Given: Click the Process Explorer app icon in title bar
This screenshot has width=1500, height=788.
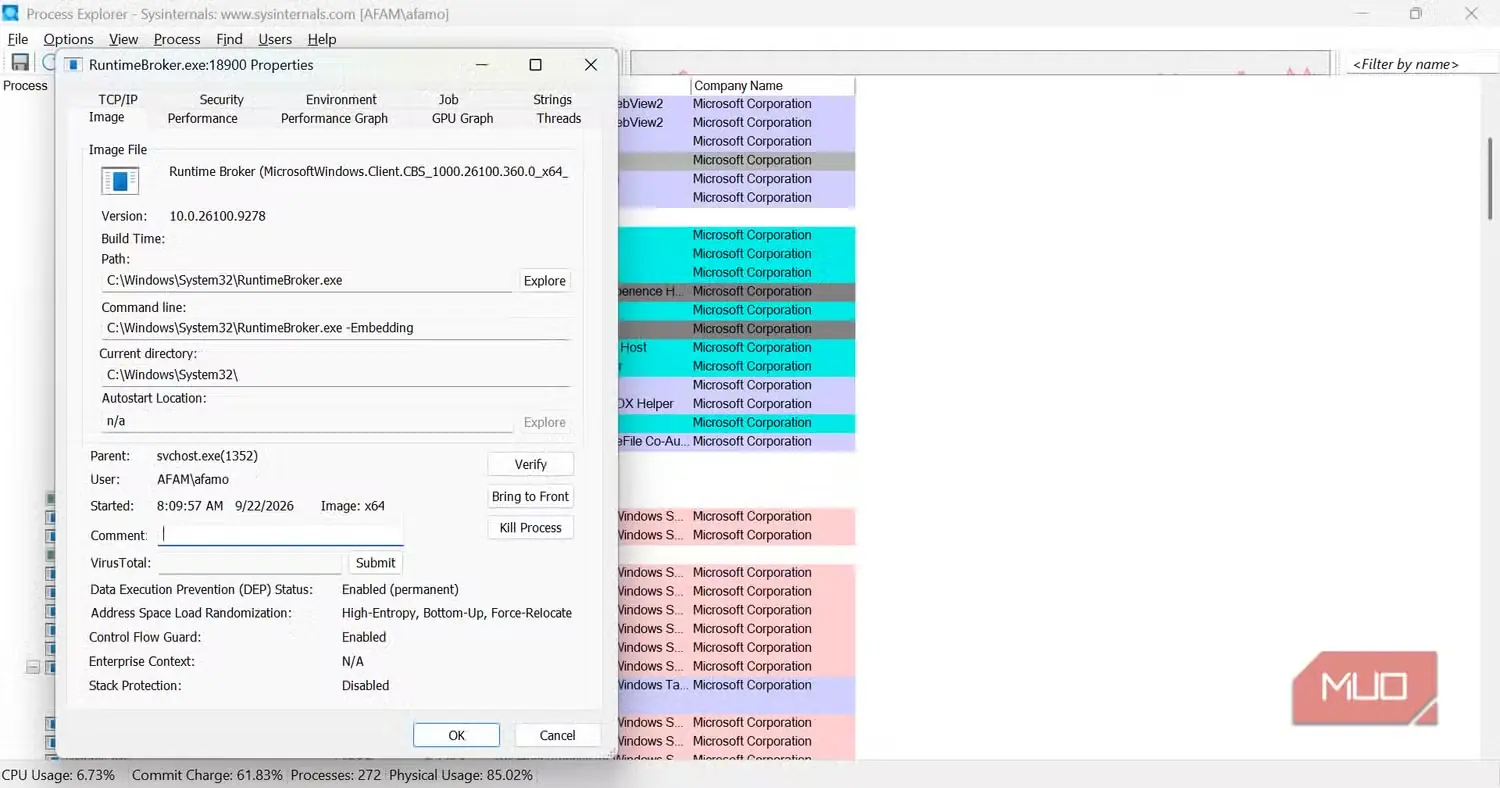Looking at the screenshot, I should 11,13.
